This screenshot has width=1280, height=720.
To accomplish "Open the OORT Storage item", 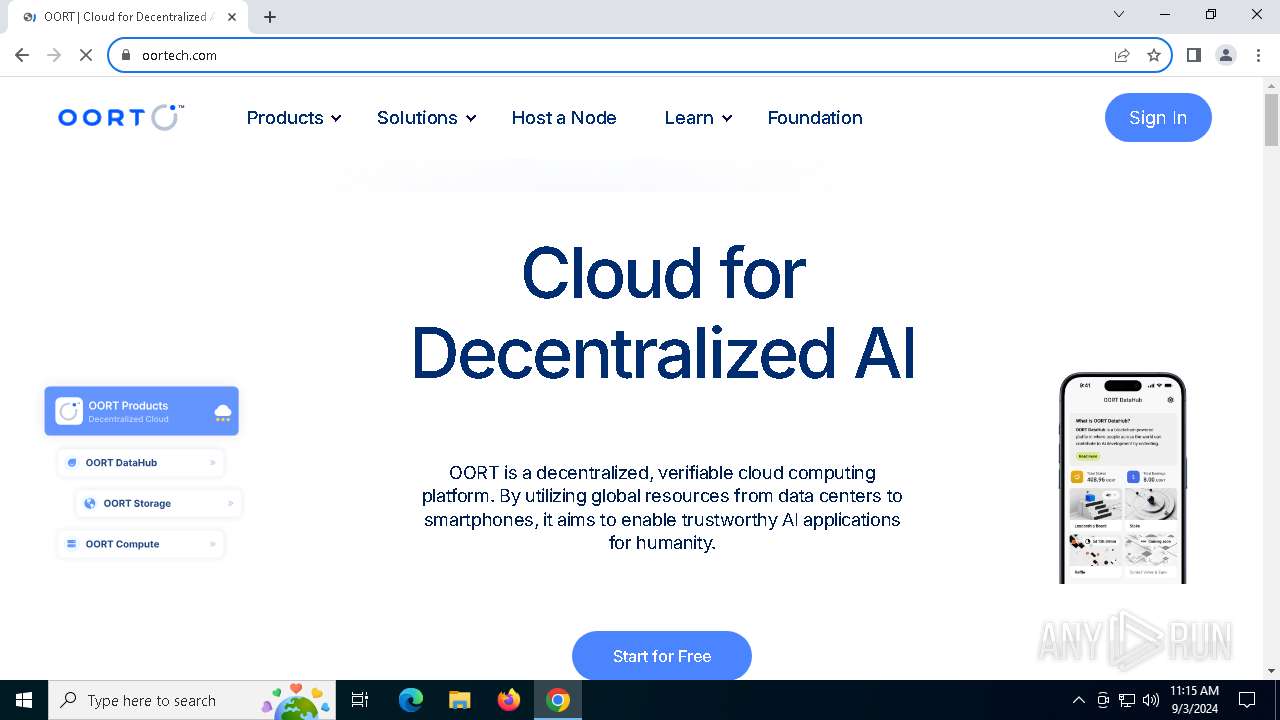I will (x=159, y=503).
